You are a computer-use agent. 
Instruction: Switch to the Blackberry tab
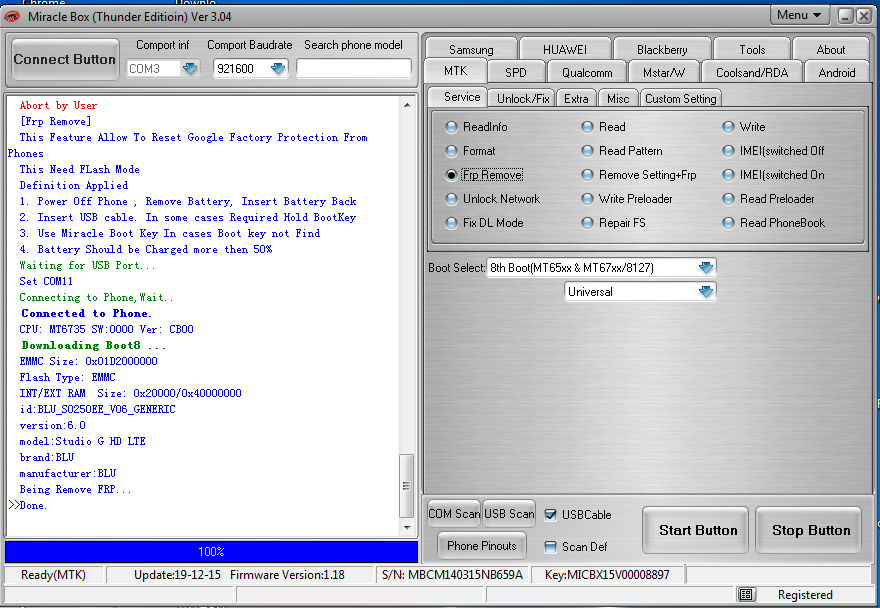(x=662, y=49)
